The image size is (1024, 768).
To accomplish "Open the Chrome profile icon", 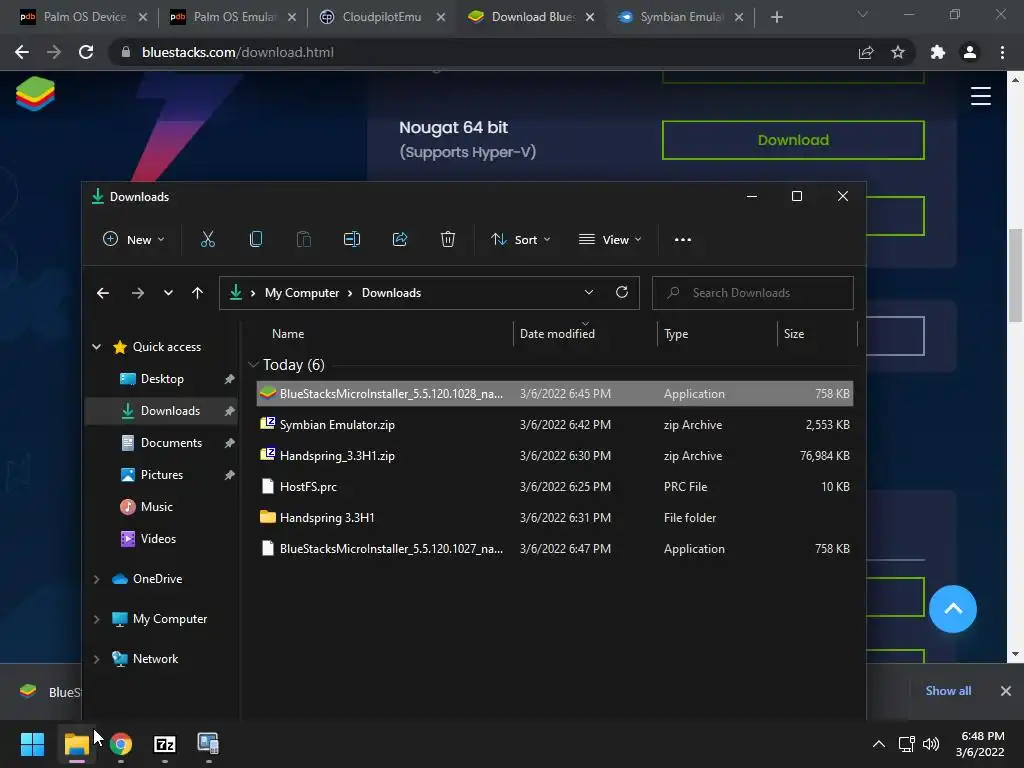I will point(970,52).
